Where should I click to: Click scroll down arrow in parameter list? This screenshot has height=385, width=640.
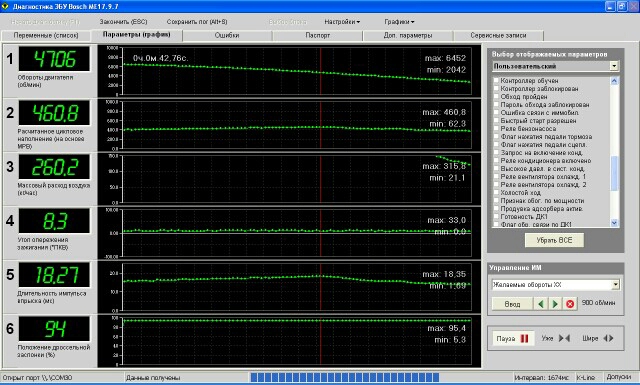pyautogui.click(x=615, y=223)
